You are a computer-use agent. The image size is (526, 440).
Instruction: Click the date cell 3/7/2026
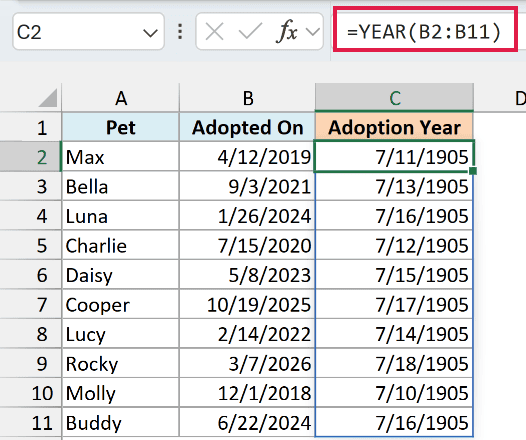pos(248,363)
